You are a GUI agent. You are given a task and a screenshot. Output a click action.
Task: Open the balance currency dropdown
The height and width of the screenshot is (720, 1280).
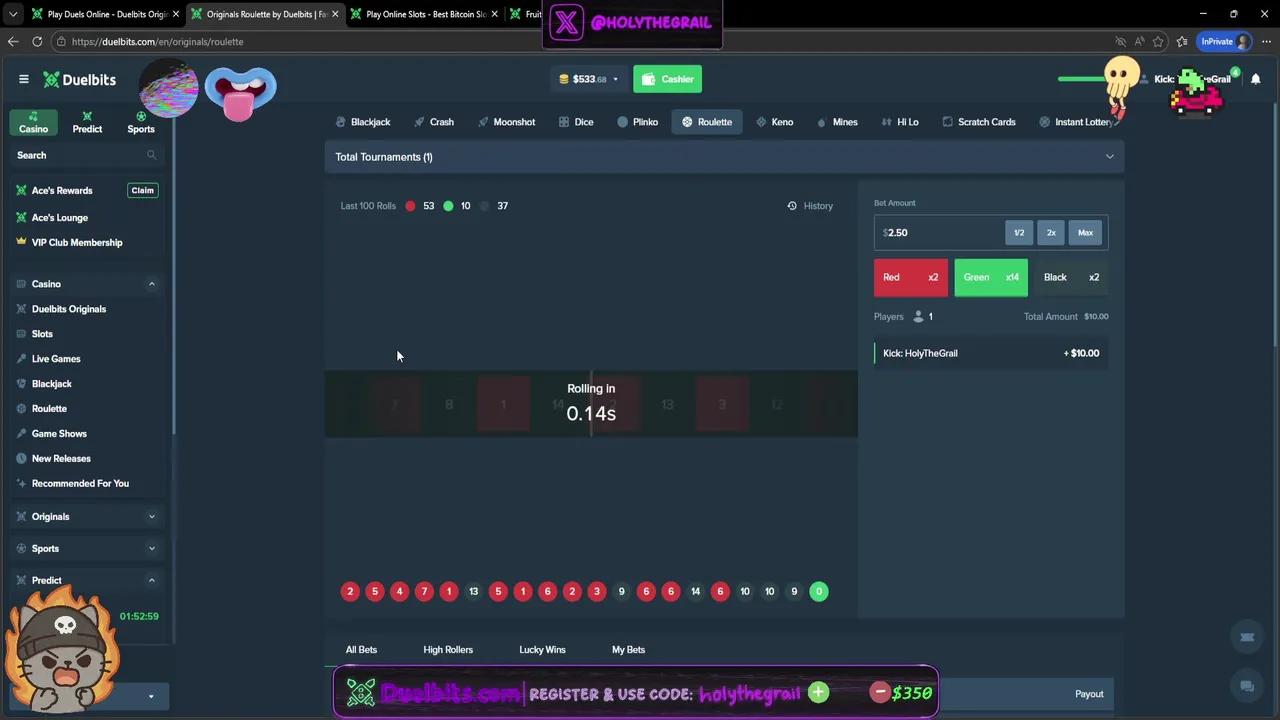point(615,80)
